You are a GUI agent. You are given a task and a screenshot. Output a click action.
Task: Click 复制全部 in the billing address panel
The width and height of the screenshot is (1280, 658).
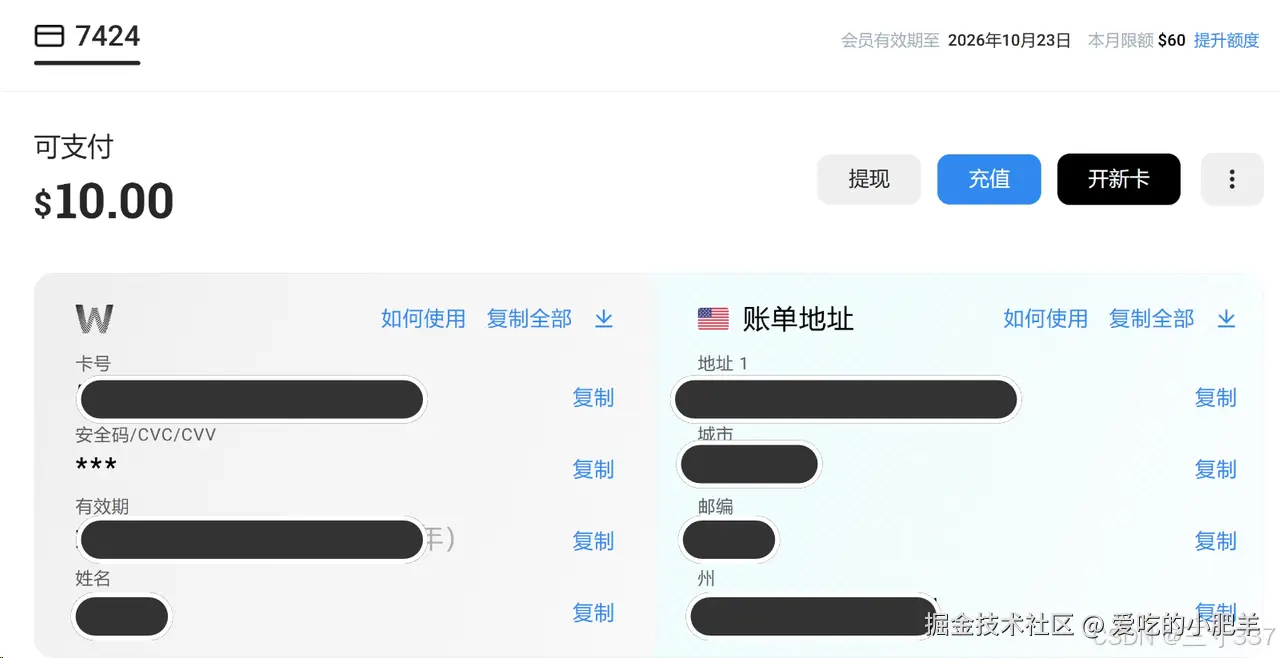(x=1151, y=318)
